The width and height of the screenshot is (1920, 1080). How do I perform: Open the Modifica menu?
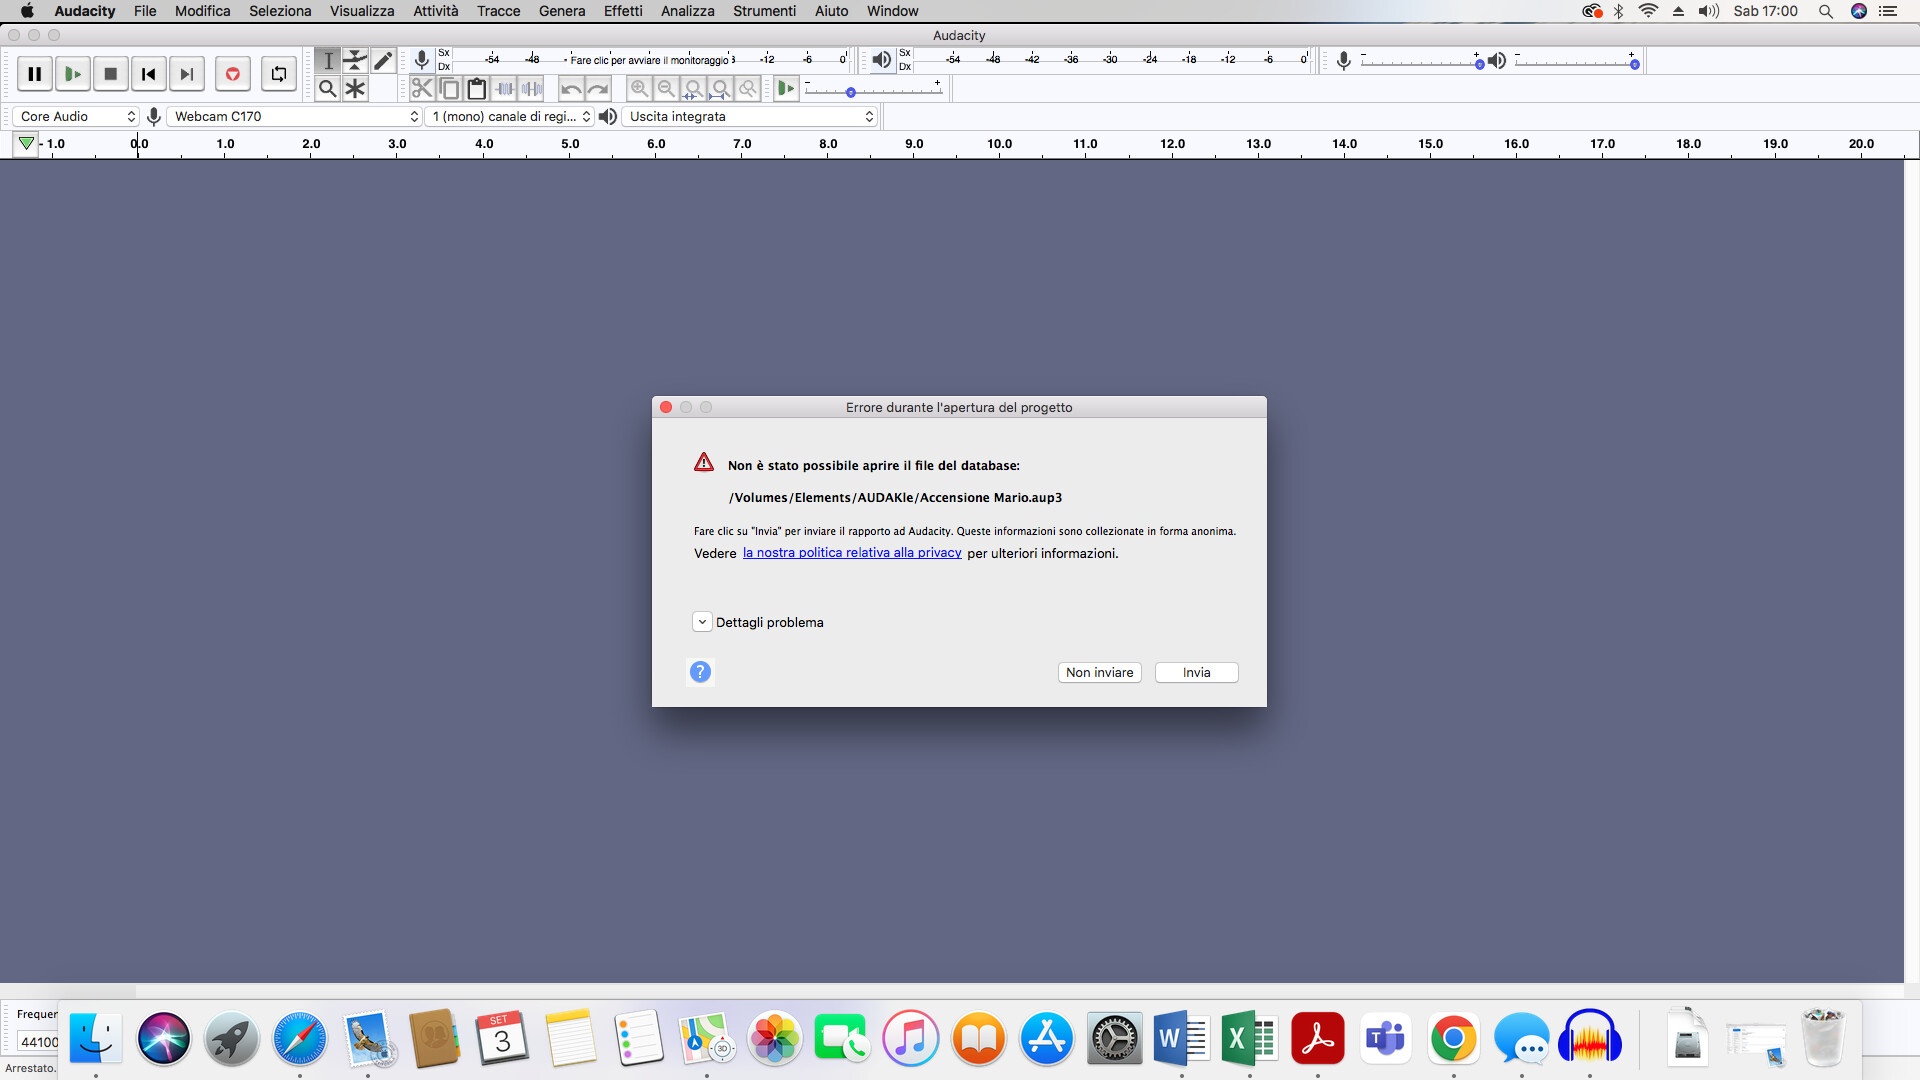(x=202, y=11)
